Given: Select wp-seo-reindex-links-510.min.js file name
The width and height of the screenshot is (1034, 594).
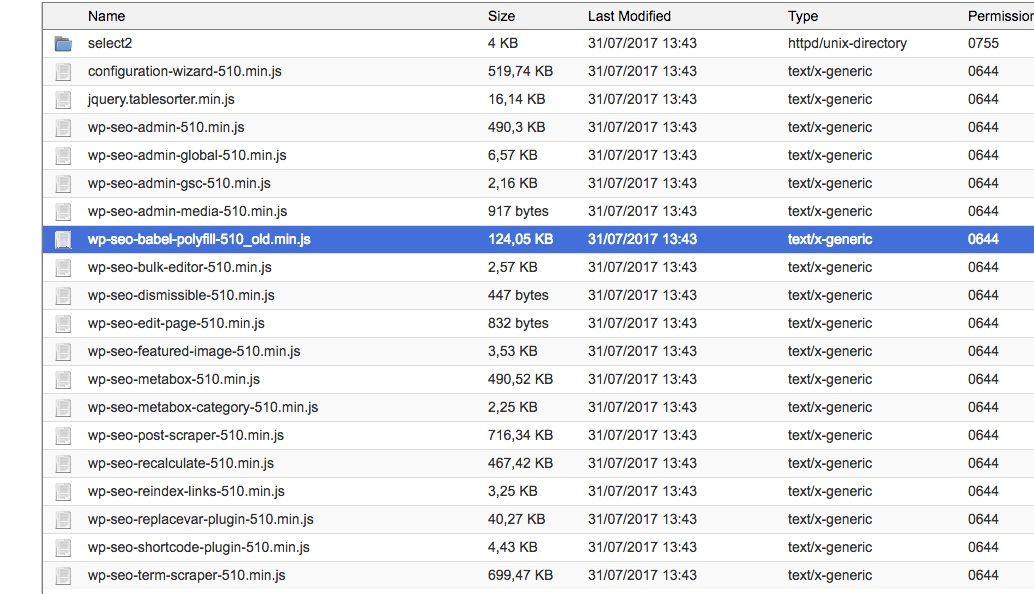Looking at the screenshot, I should click(186, 492).
